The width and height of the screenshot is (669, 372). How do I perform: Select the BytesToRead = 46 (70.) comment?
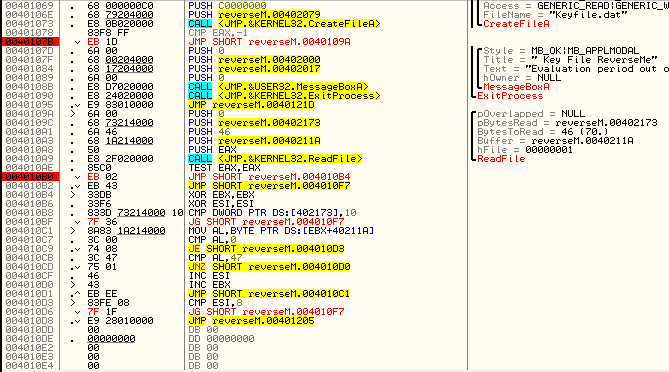[543, 132]
